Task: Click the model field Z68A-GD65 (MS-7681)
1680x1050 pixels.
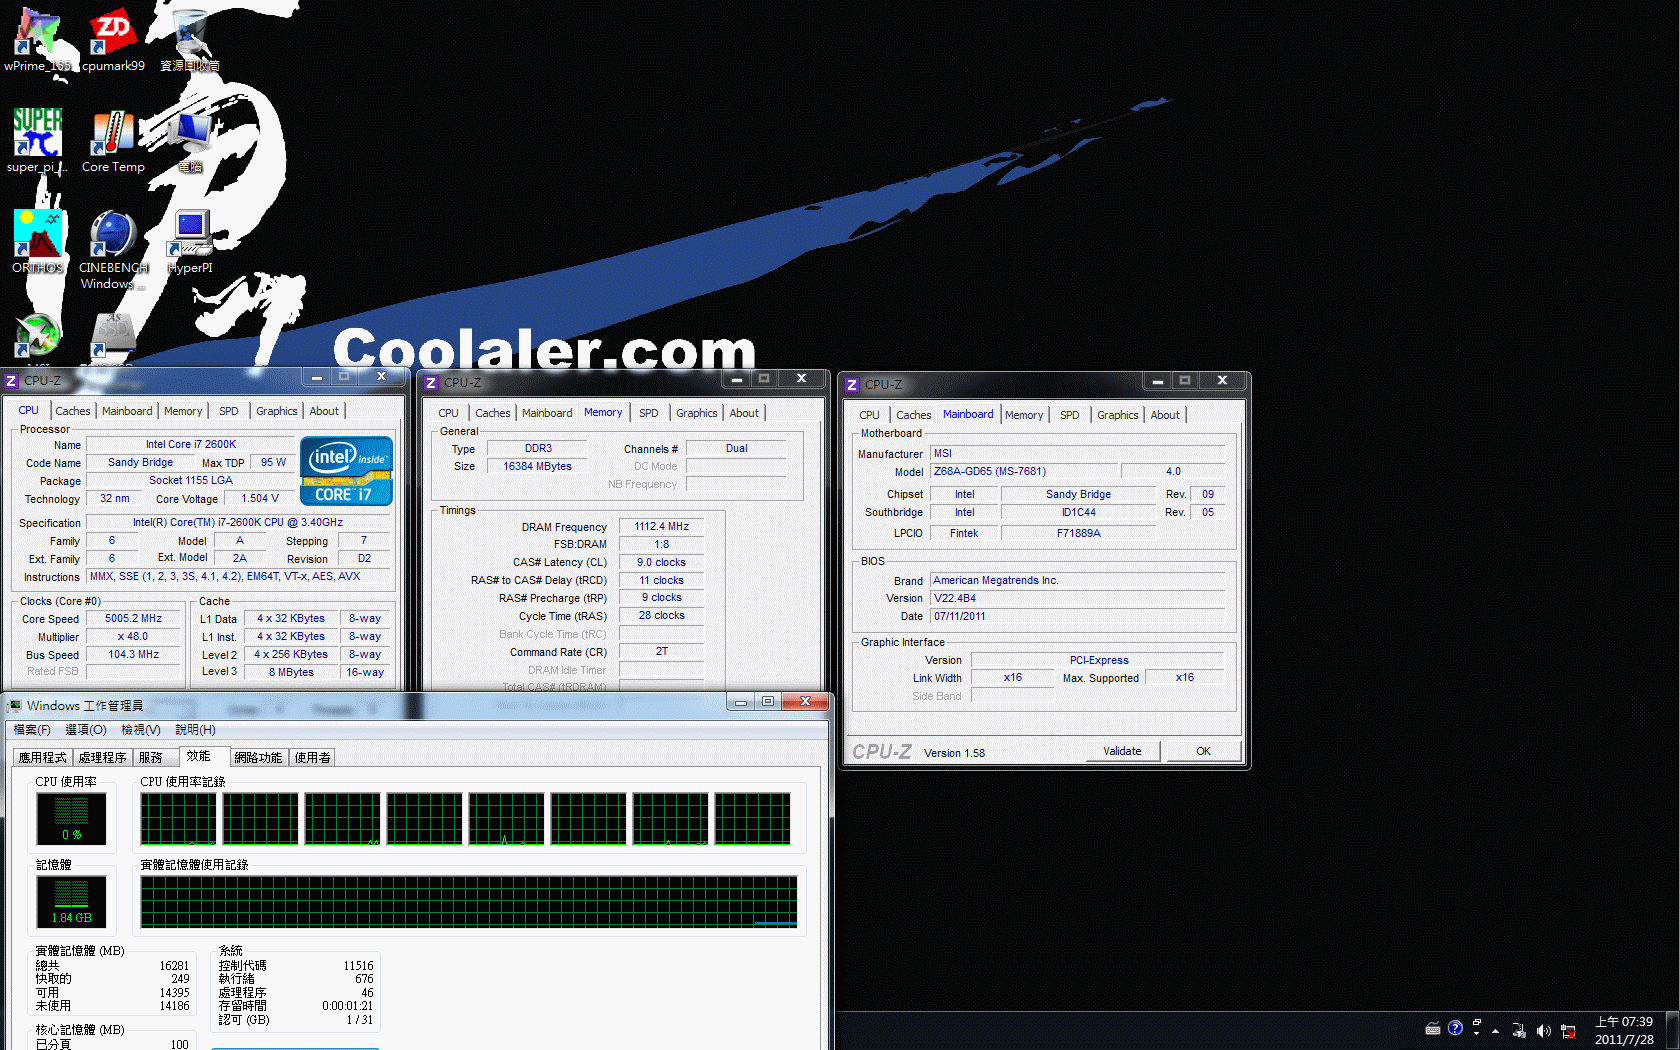Action: pos(1023,471)
